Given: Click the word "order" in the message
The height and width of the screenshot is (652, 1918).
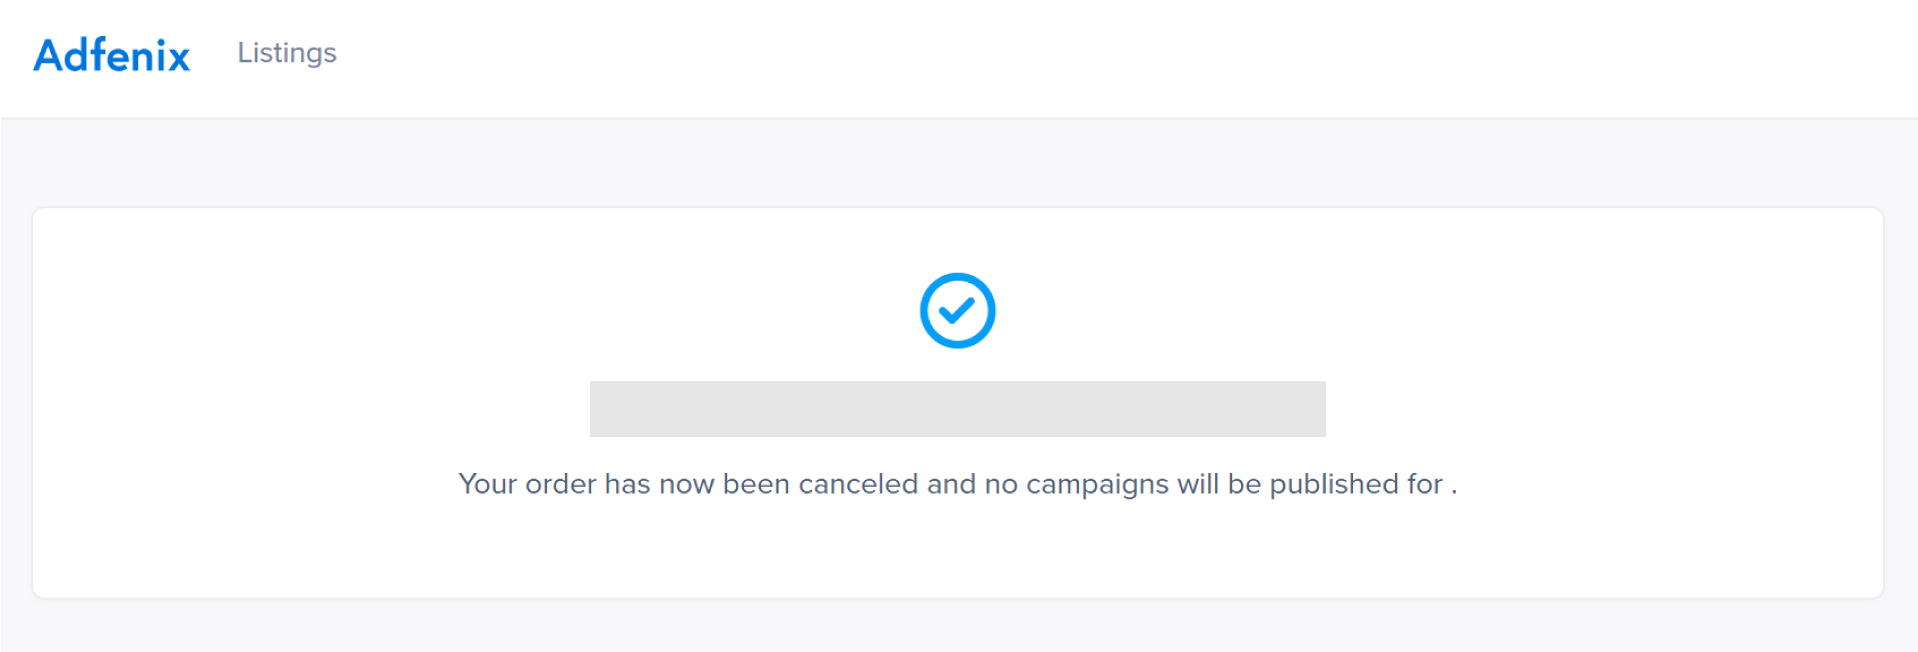Looking at the screenshot, I should 561,484.
